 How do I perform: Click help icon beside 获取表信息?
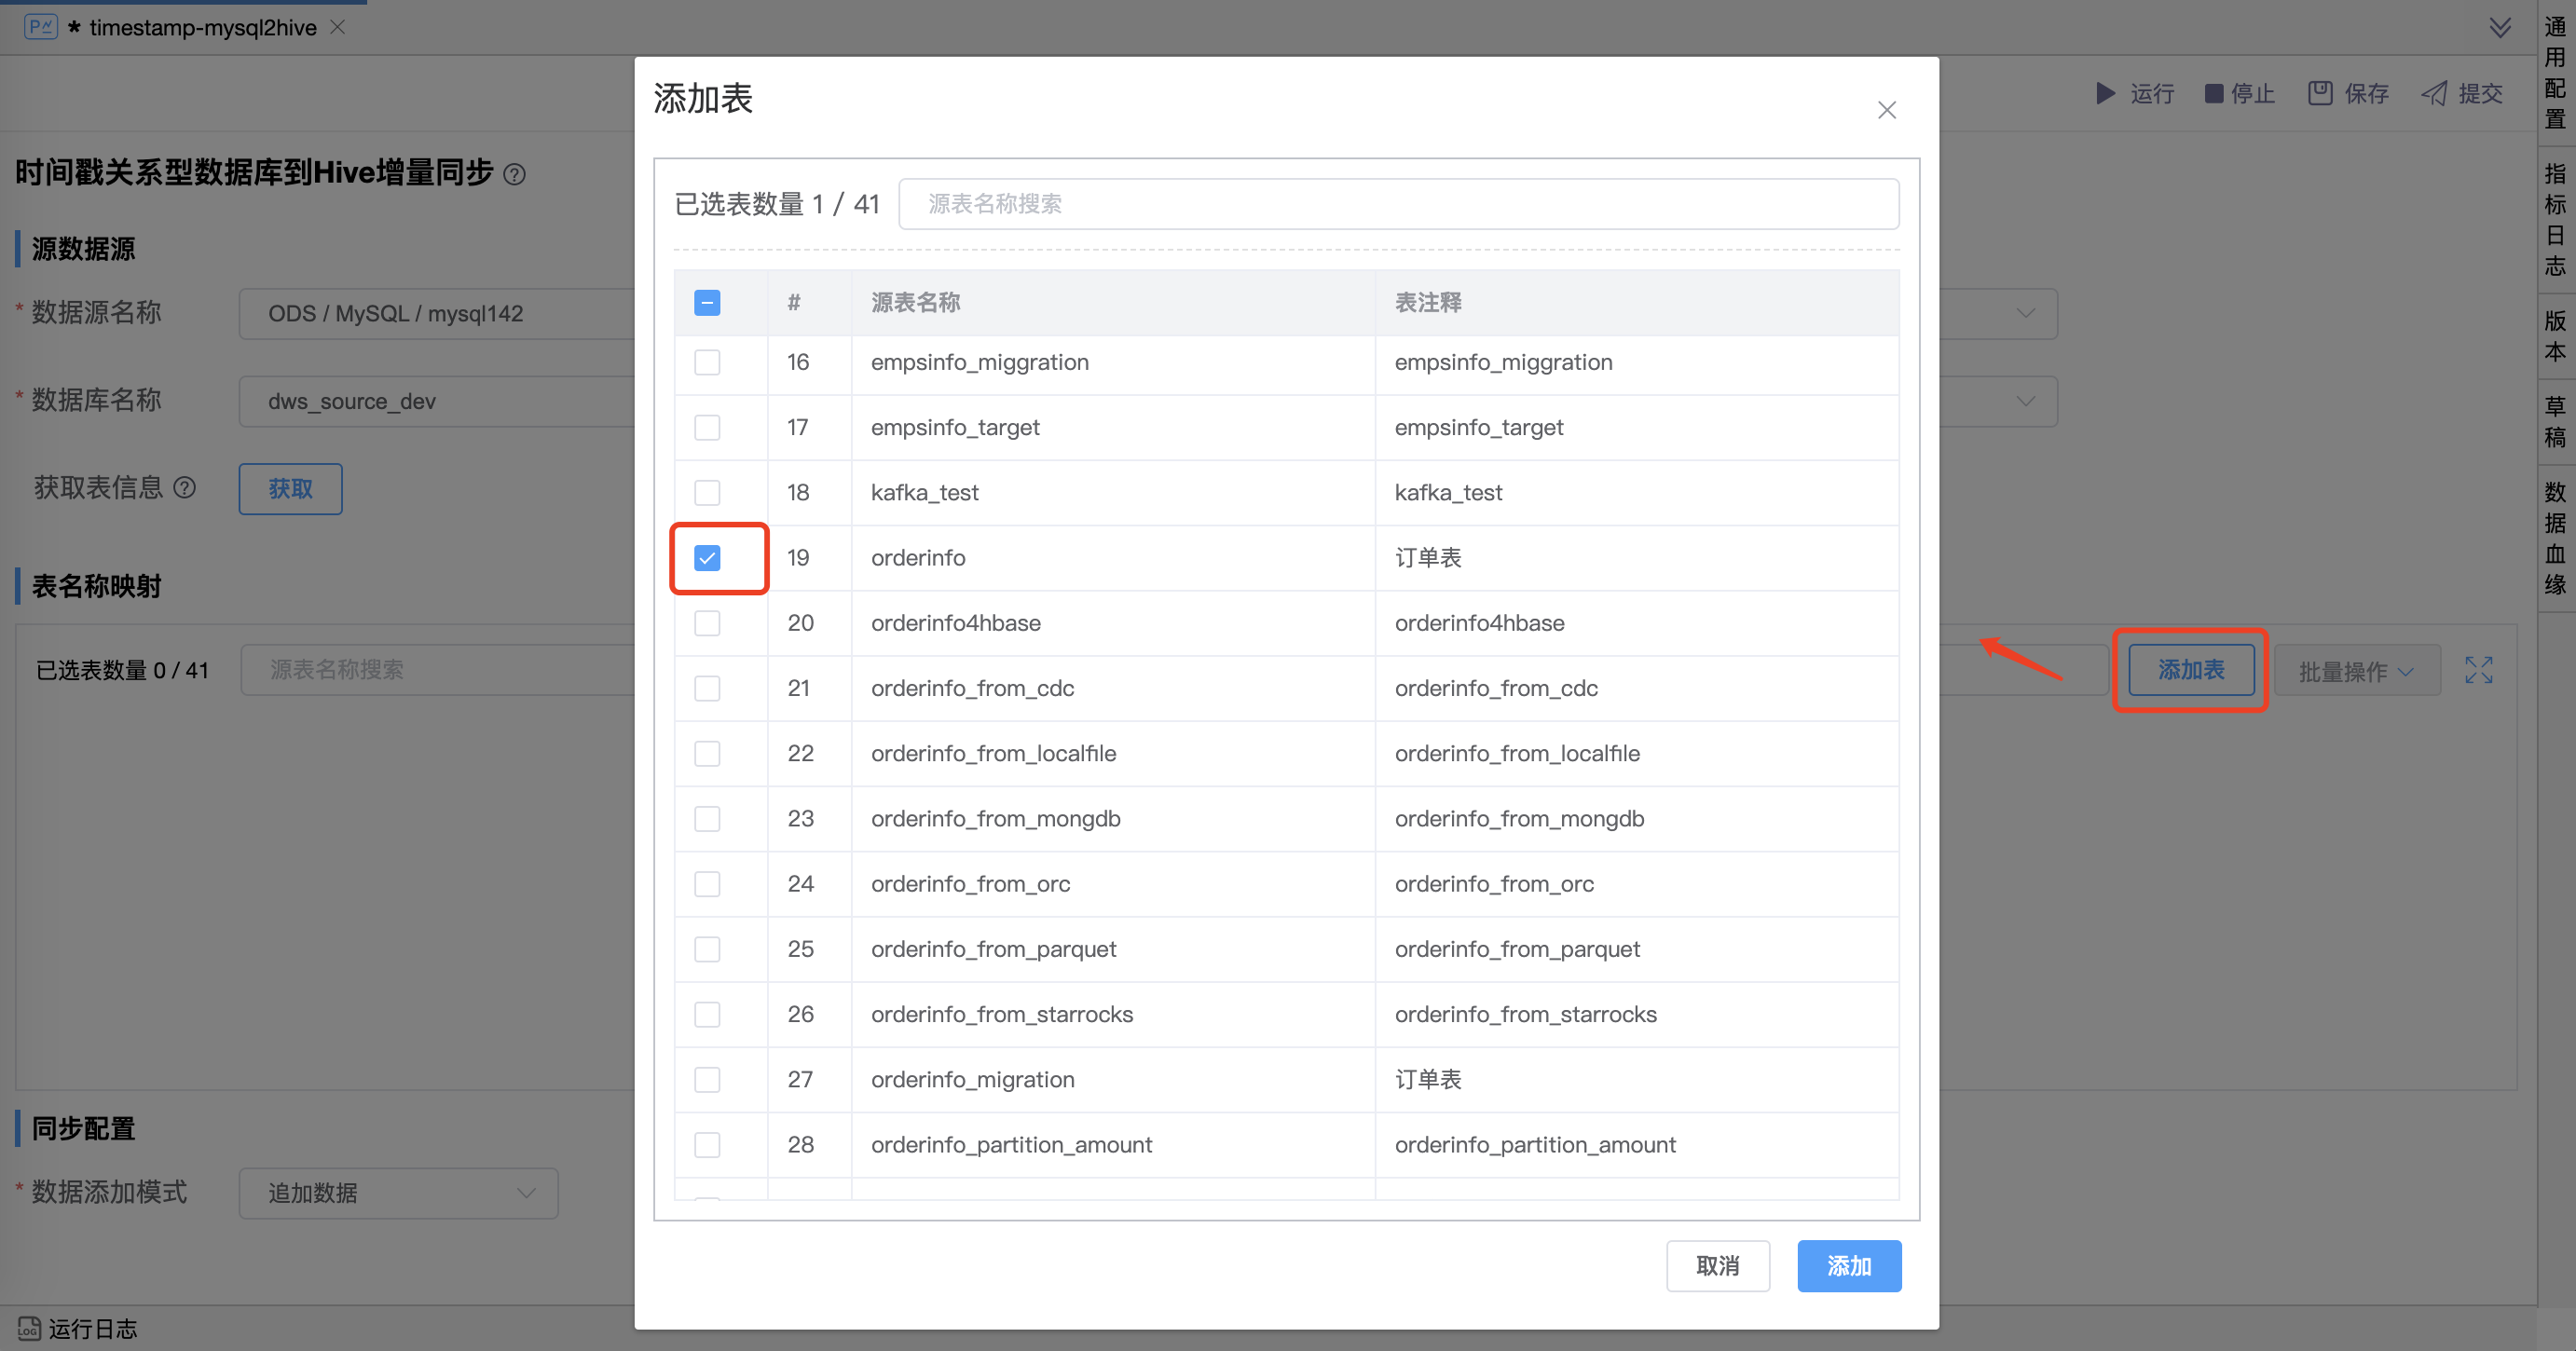(185, 488)
